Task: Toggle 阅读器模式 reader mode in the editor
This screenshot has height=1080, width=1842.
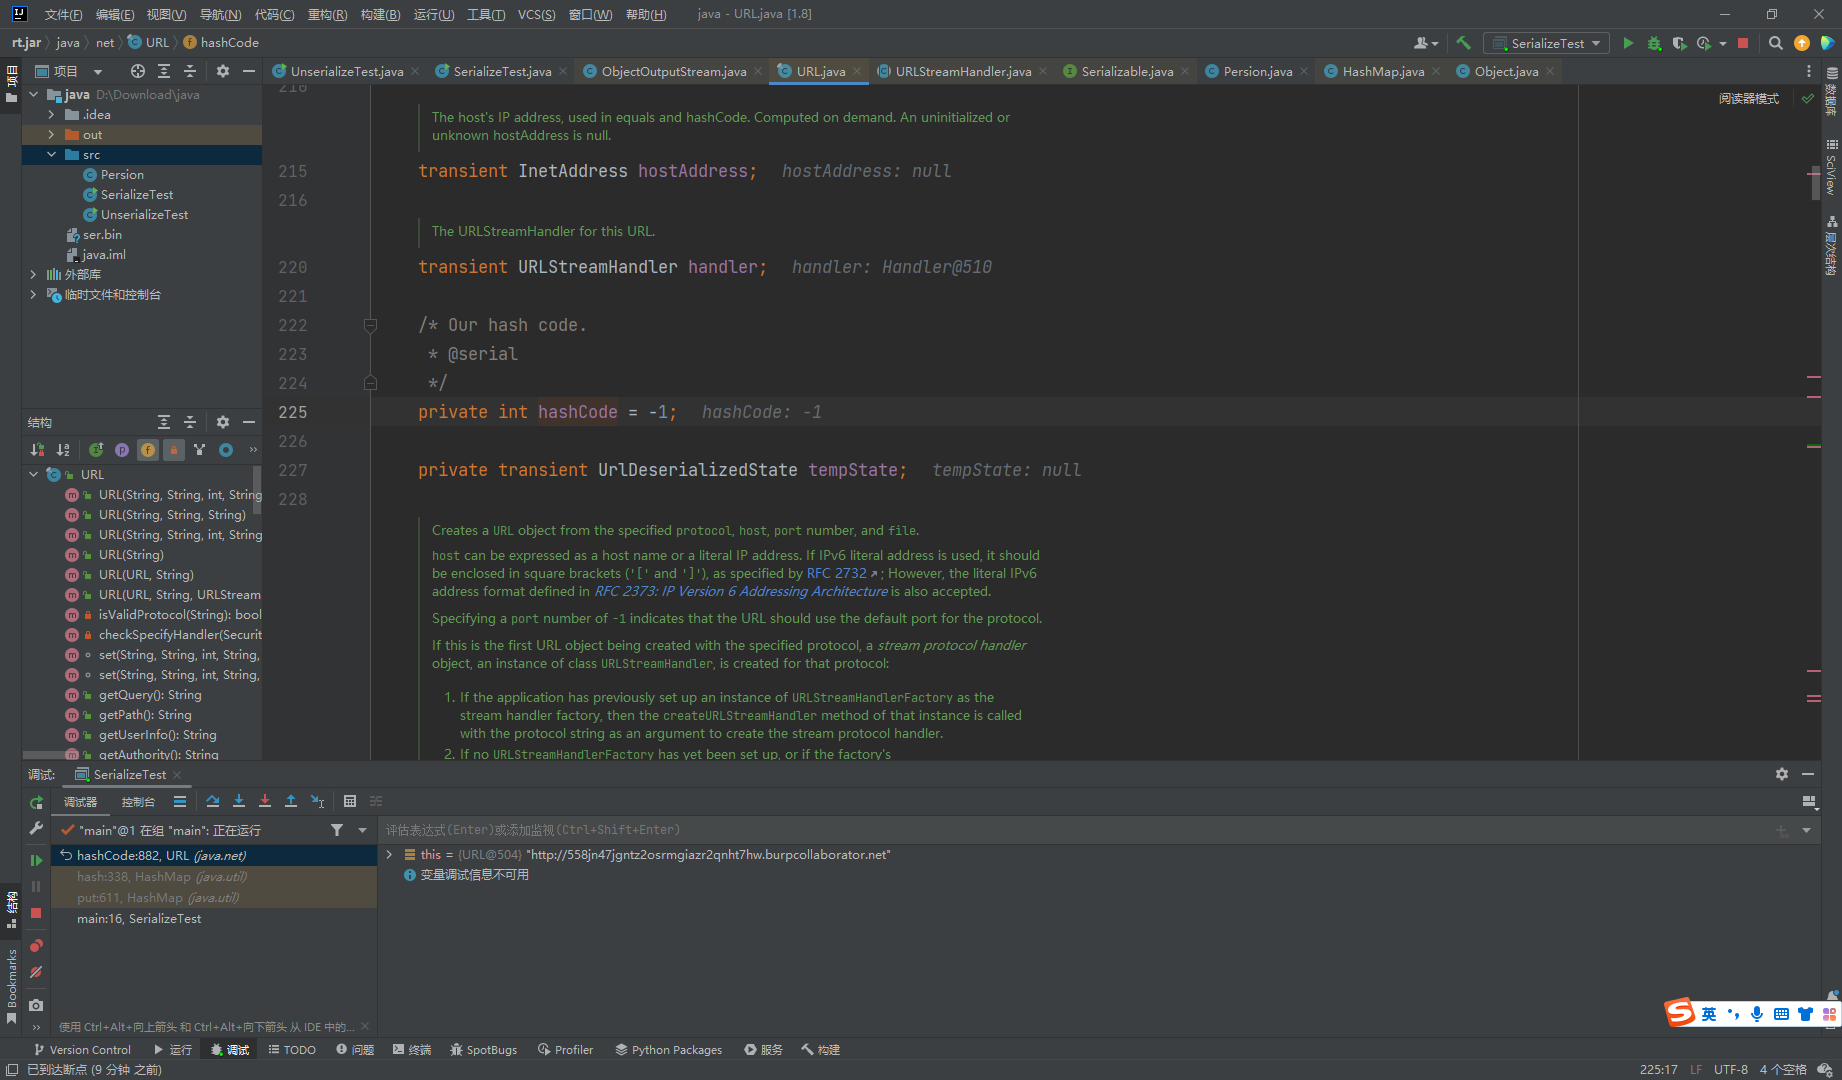Action: [1749, 98]
